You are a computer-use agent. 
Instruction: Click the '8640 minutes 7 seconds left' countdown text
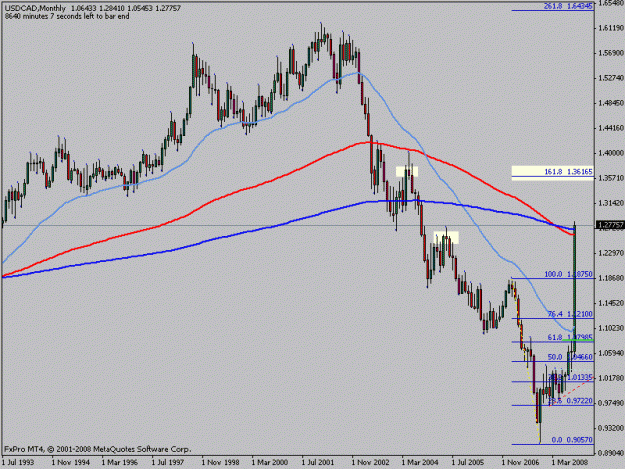click(67, 17)
